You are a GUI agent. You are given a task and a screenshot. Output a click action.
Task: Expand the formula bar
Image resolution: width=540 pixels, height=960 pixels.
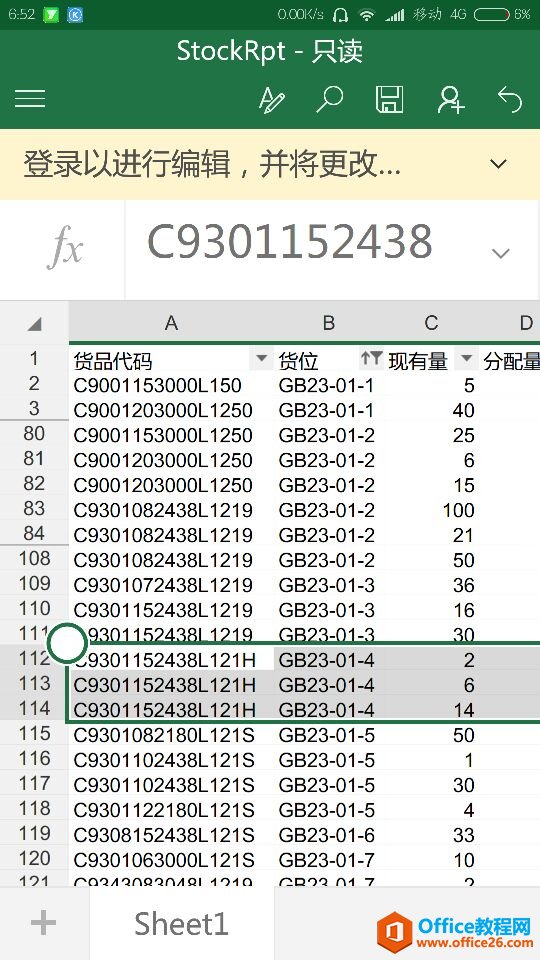click(x=501, y=253)
